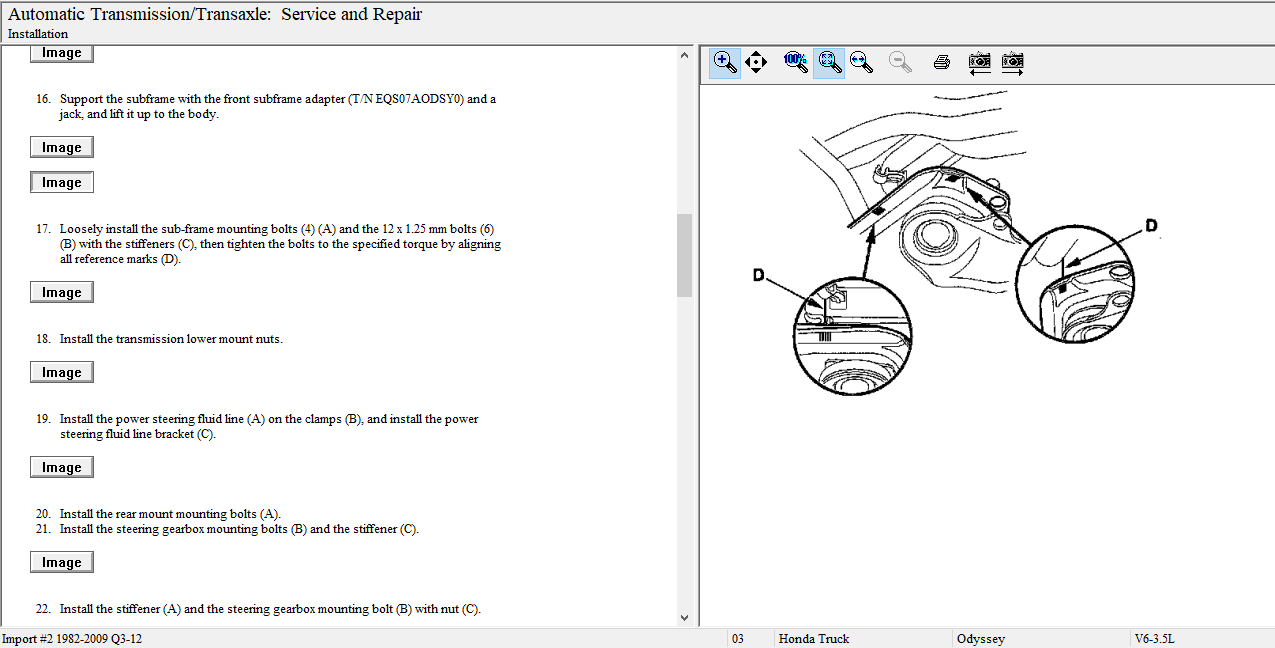
Task: Click the instructions pane scrollbar thumb
Action: click(x=685, y=255)
